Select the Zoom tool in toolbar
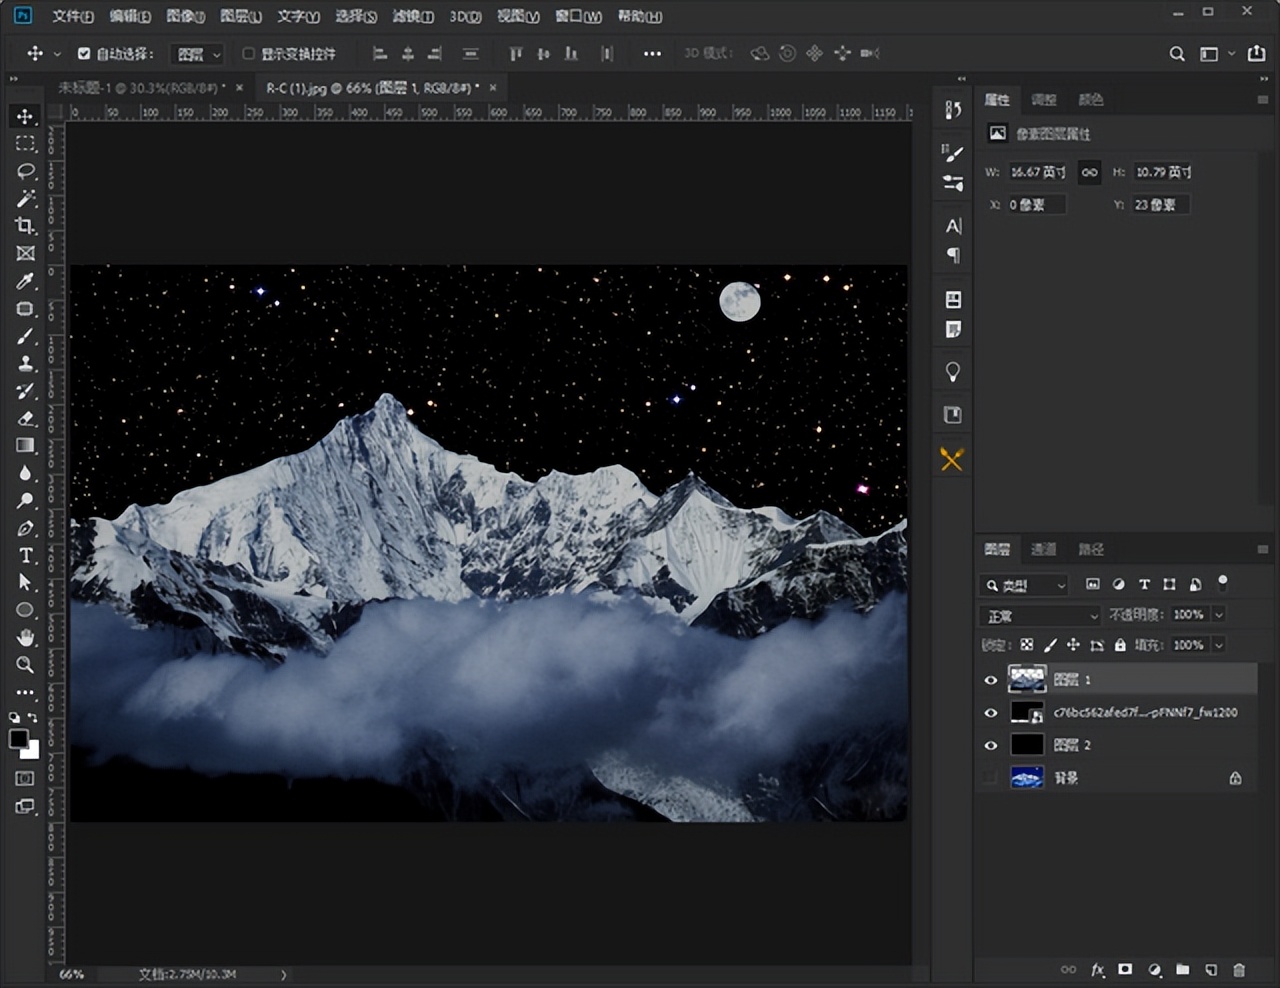 (25, 665)
